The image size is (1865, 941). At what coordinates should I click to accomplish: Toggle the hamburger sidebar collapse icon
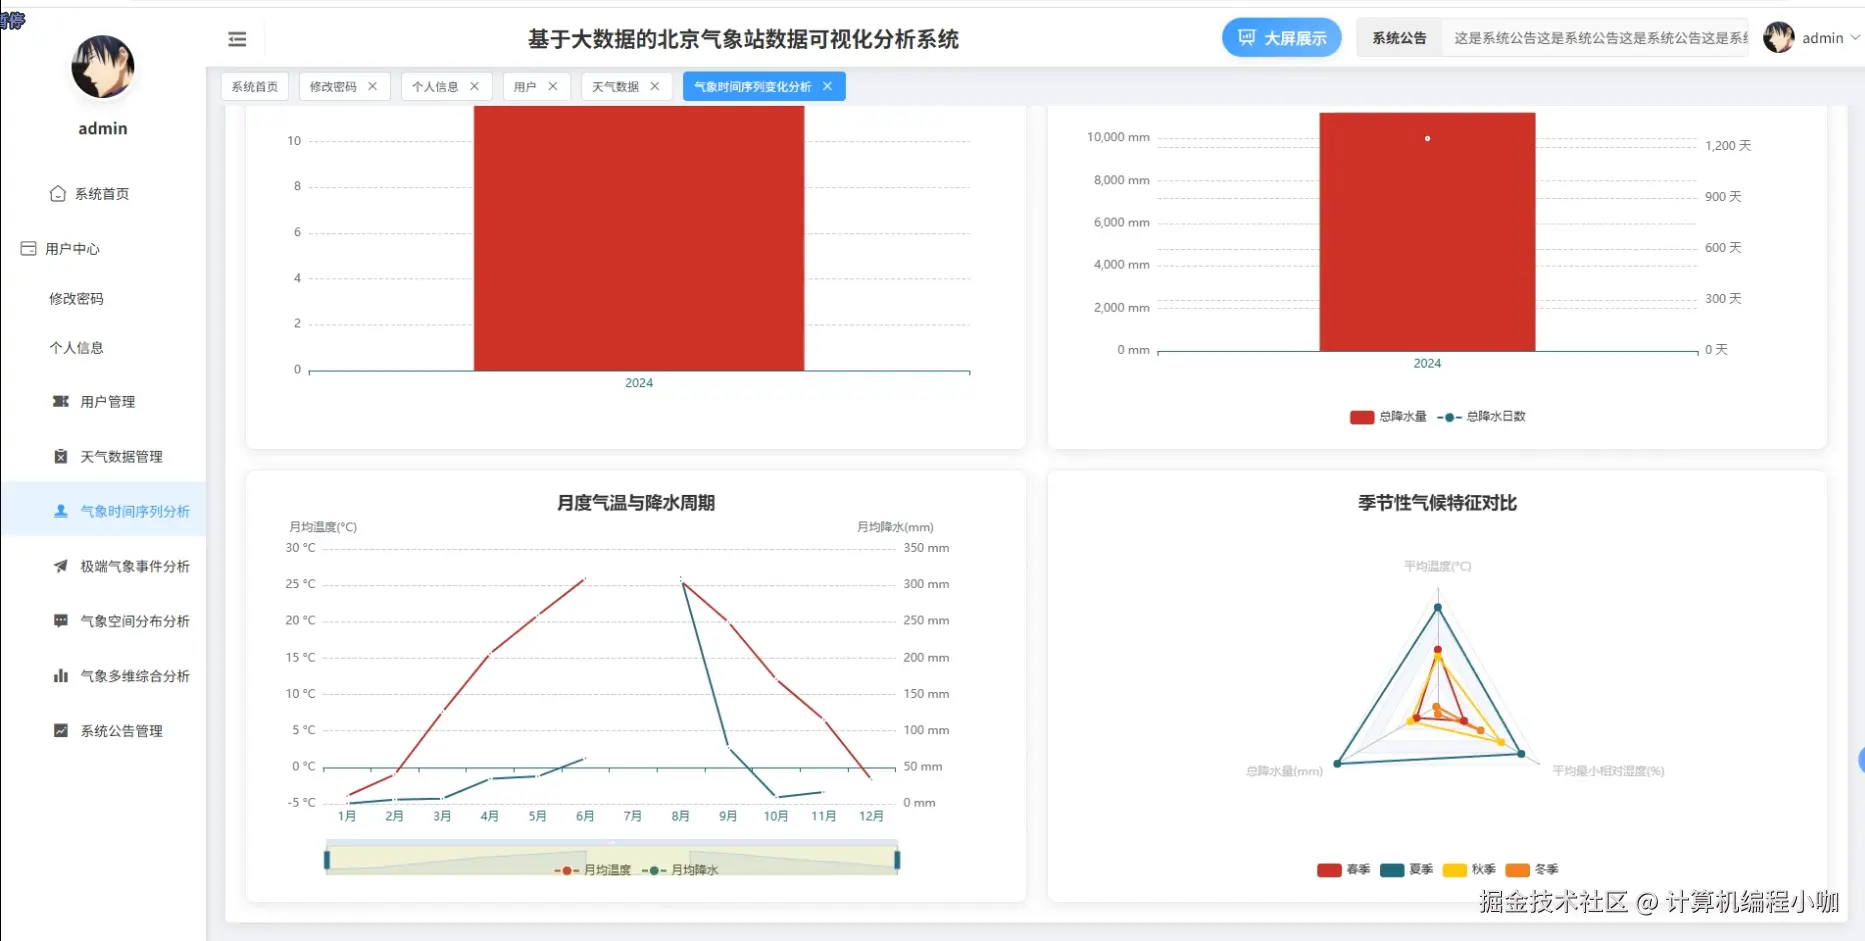237,39
